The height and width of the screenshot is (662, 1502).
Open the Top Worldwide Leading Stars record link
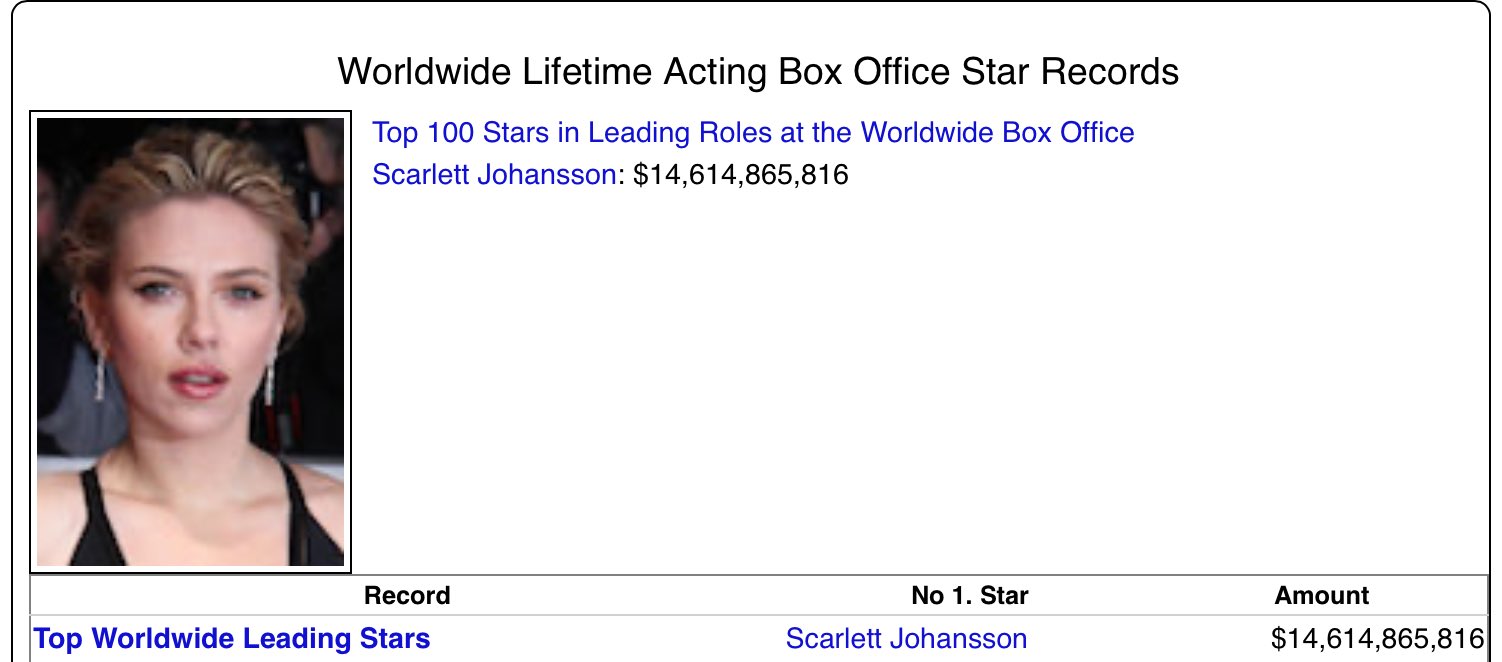[232, 639]
